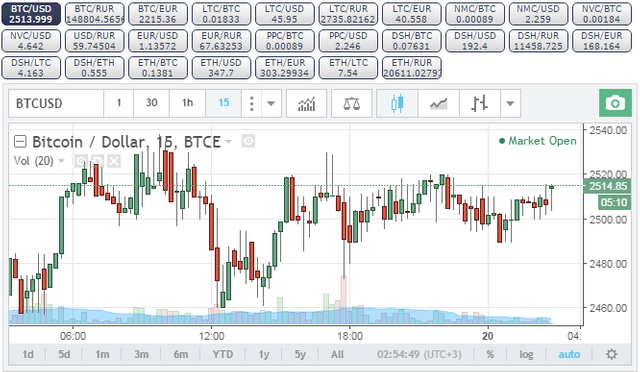Select the NMC/USD pair button
This screenshot has width=640, height=372.
(x=538, y=14)
